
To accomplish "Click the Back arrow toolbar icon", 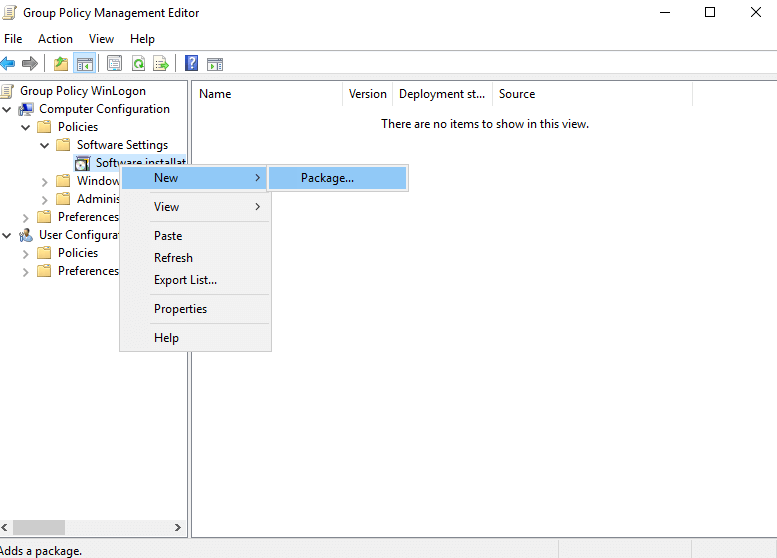I will click(x=8, y=64).
